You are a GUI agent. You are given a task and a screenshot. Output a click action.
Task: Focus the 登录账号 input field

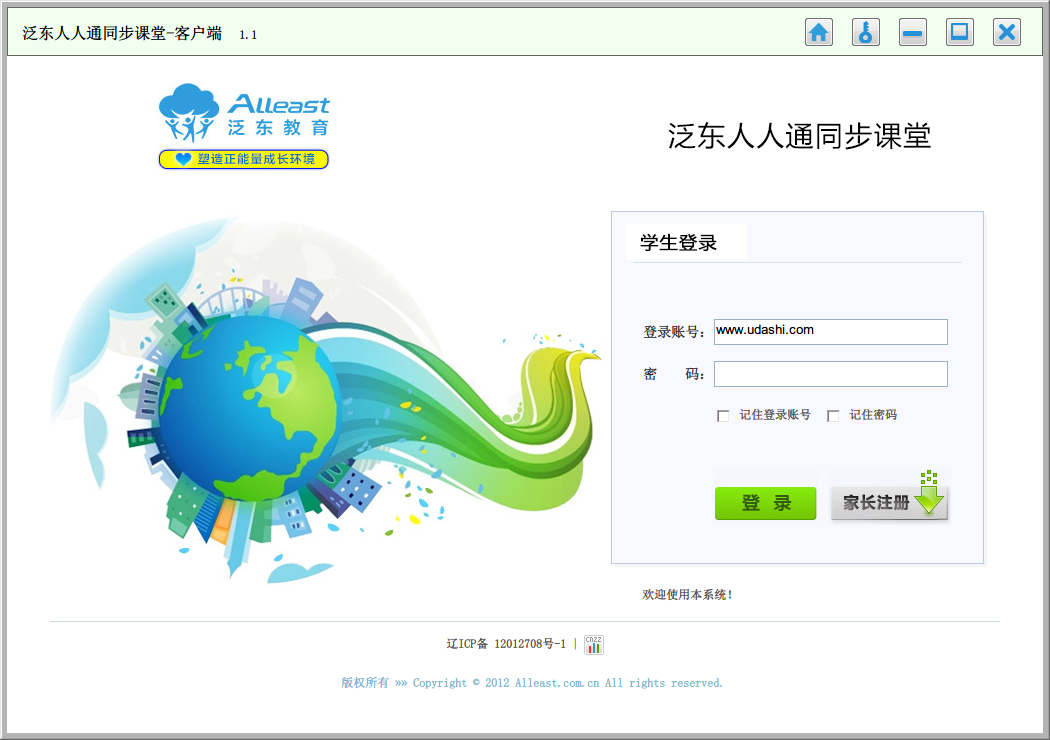point(830,332)
